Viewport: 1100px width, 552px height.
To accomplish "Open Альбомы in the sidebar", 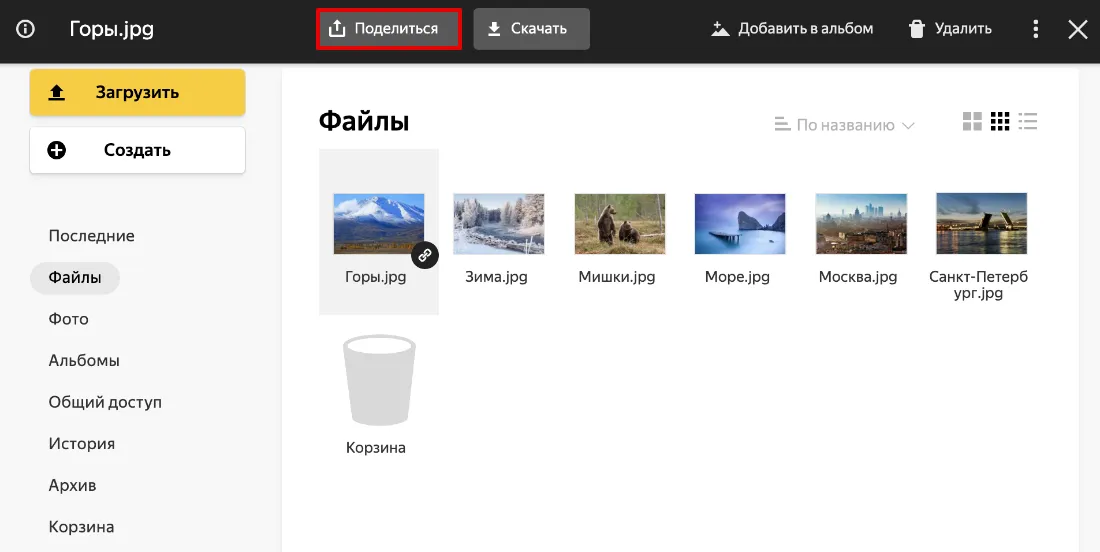I will point(83,361).
